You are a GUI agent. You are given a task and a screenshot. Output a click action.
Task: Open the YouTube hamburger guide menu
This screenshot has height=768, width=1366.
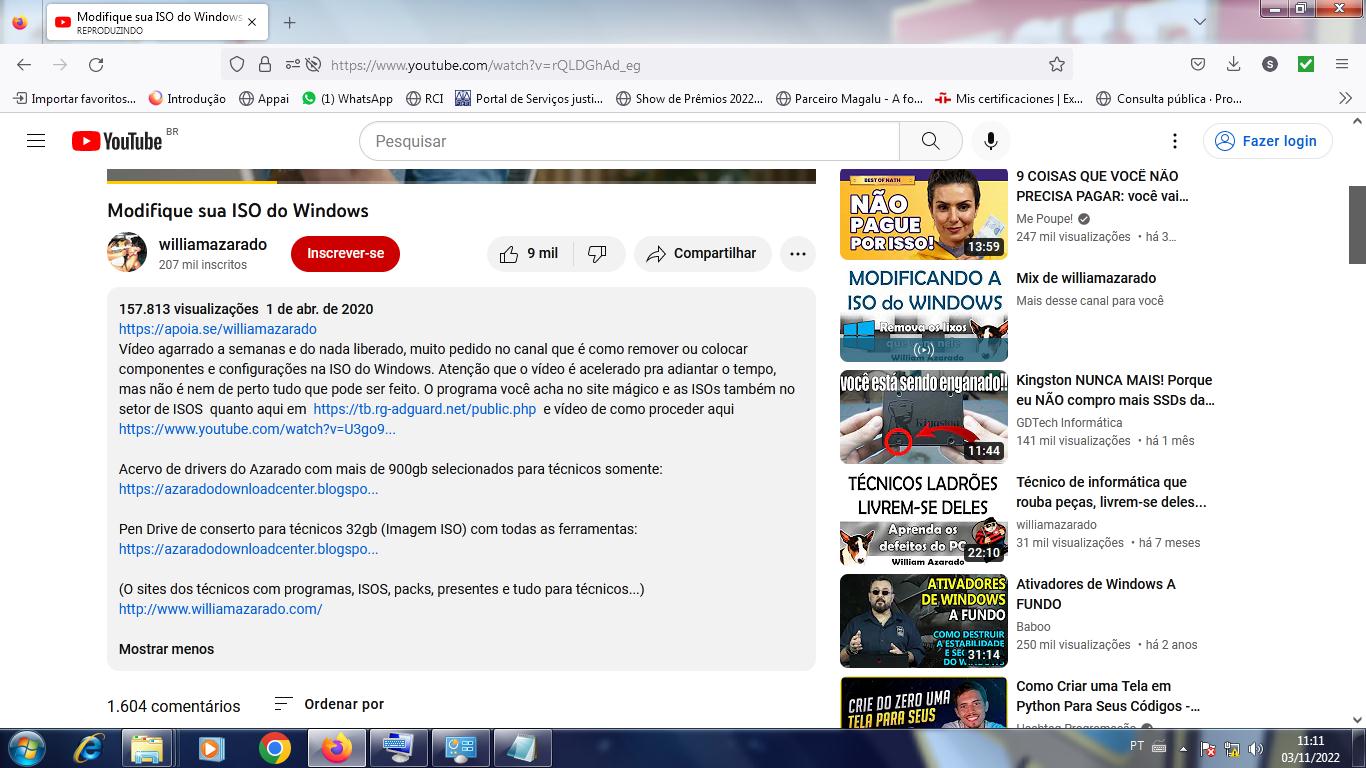pos(36,141)
